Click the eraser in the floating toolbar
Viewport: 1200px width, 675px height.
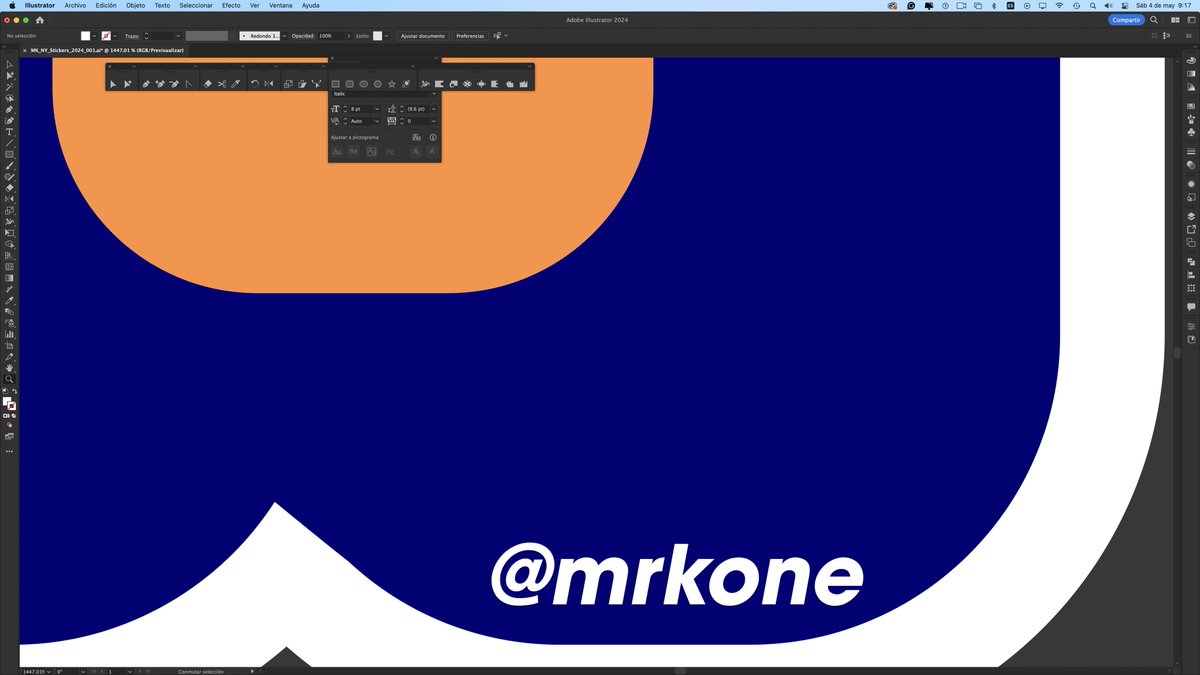tap(208, 84)
